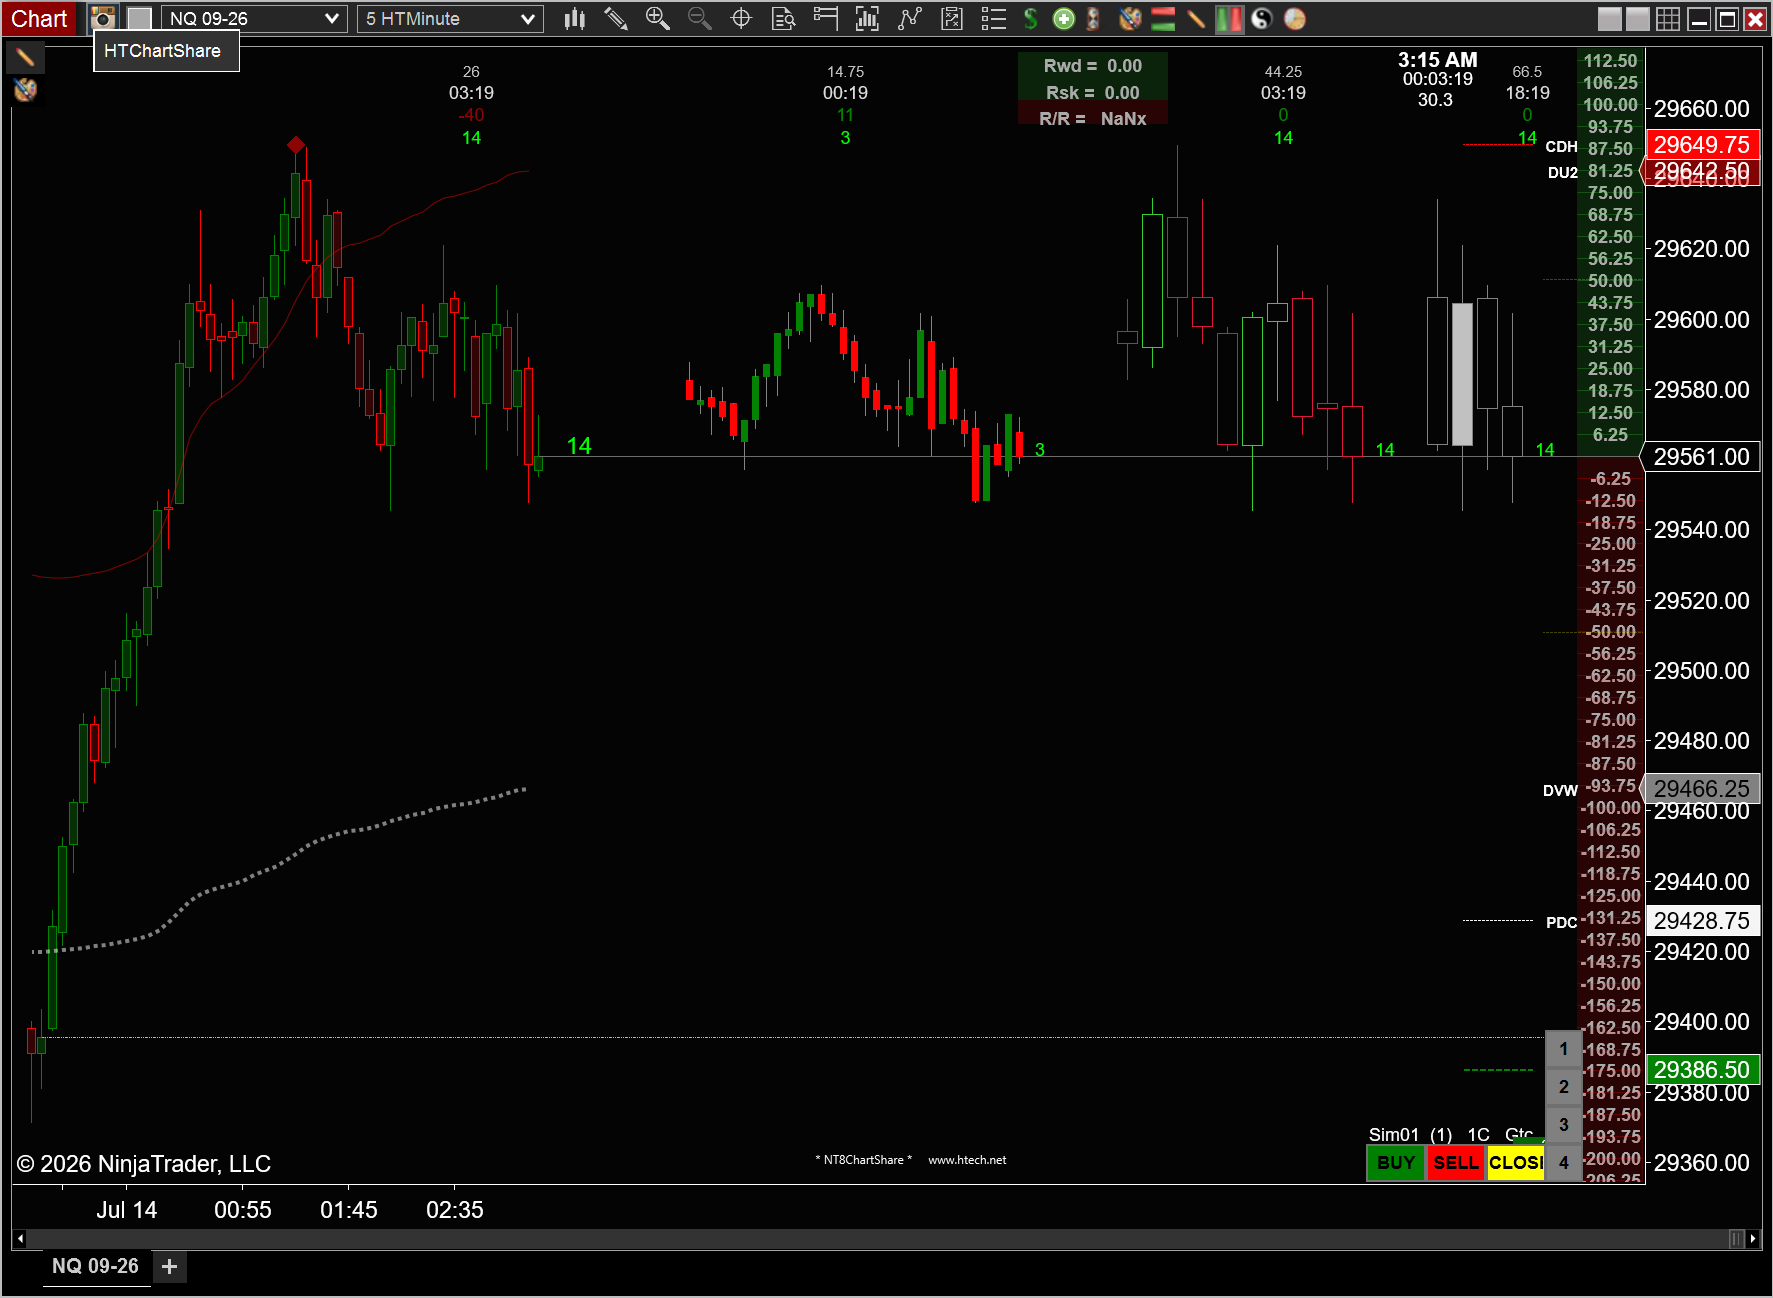Click the second gray window layout square
The width and height of the screenshot is (1773, 1298).
coord(1638,18)
